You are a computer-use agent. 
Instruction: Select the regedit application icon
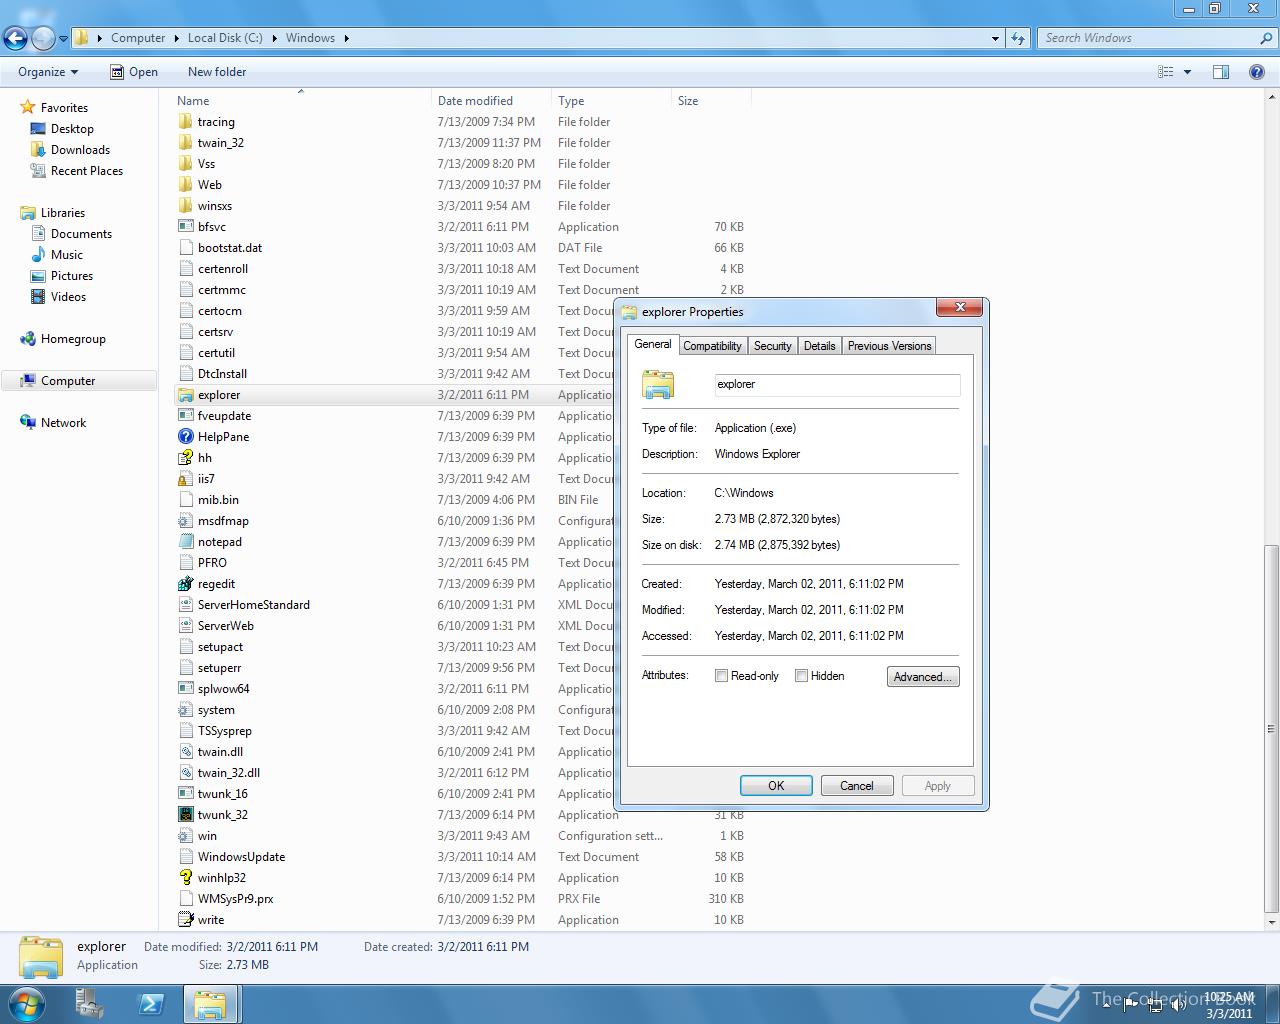click(185, 584)
